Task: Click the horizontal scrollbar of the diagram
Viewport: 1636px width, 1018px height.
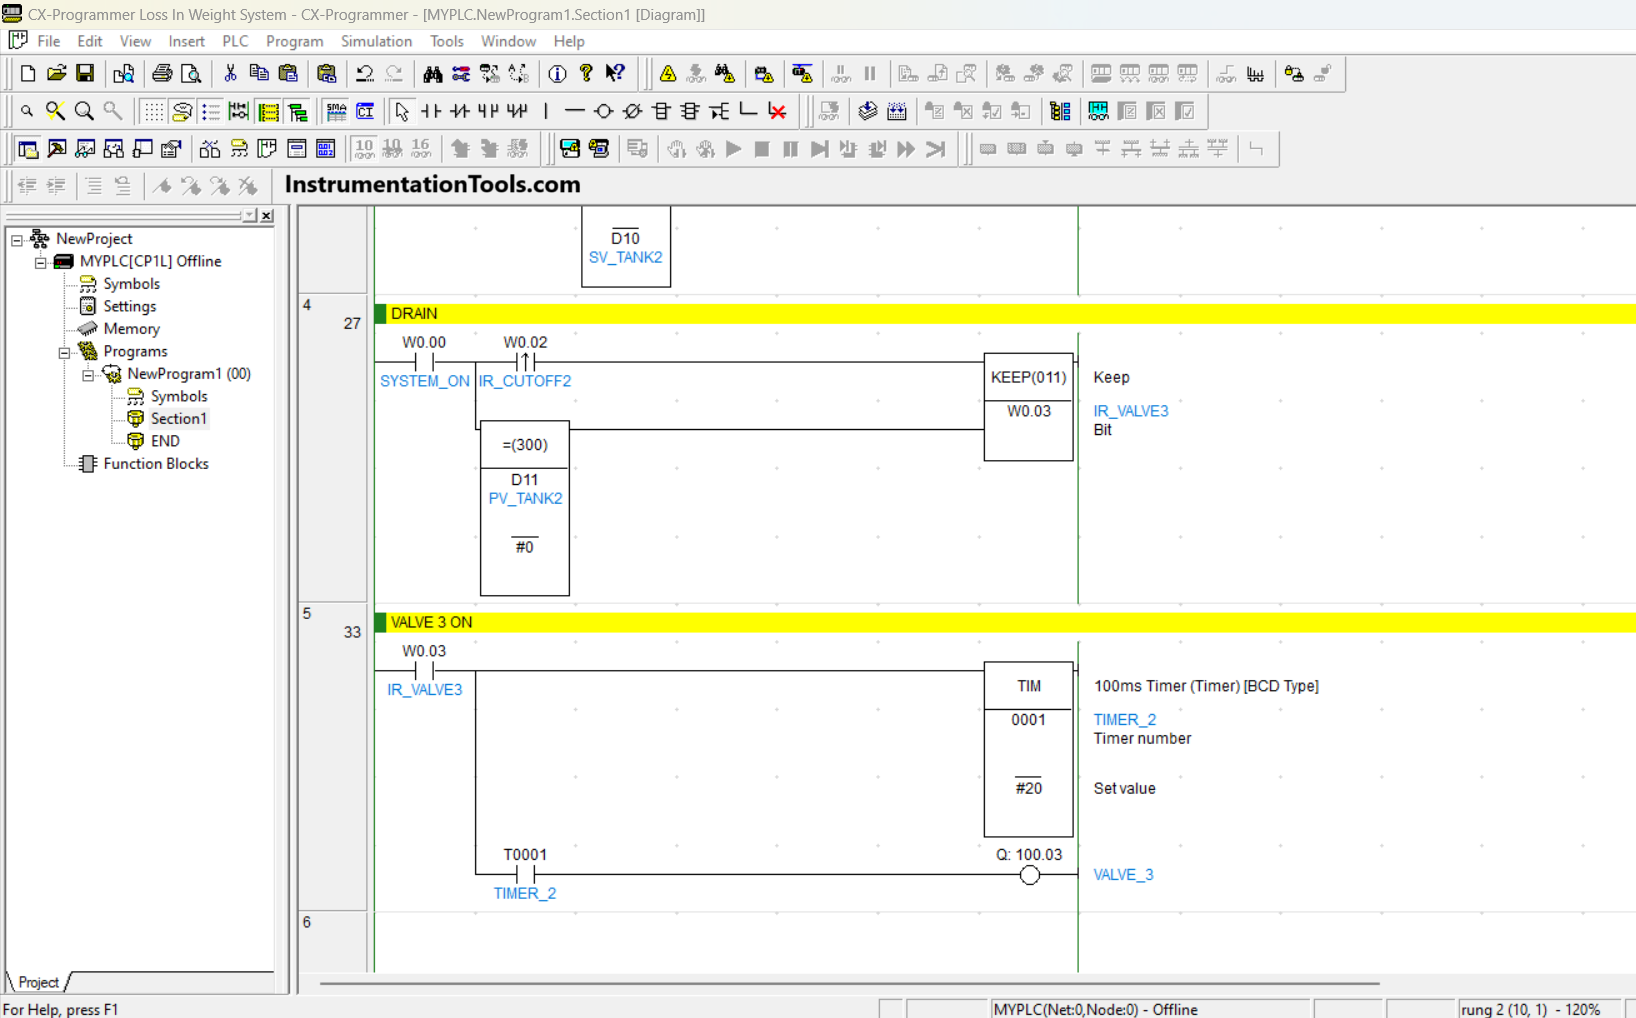Action: (849, 984)
